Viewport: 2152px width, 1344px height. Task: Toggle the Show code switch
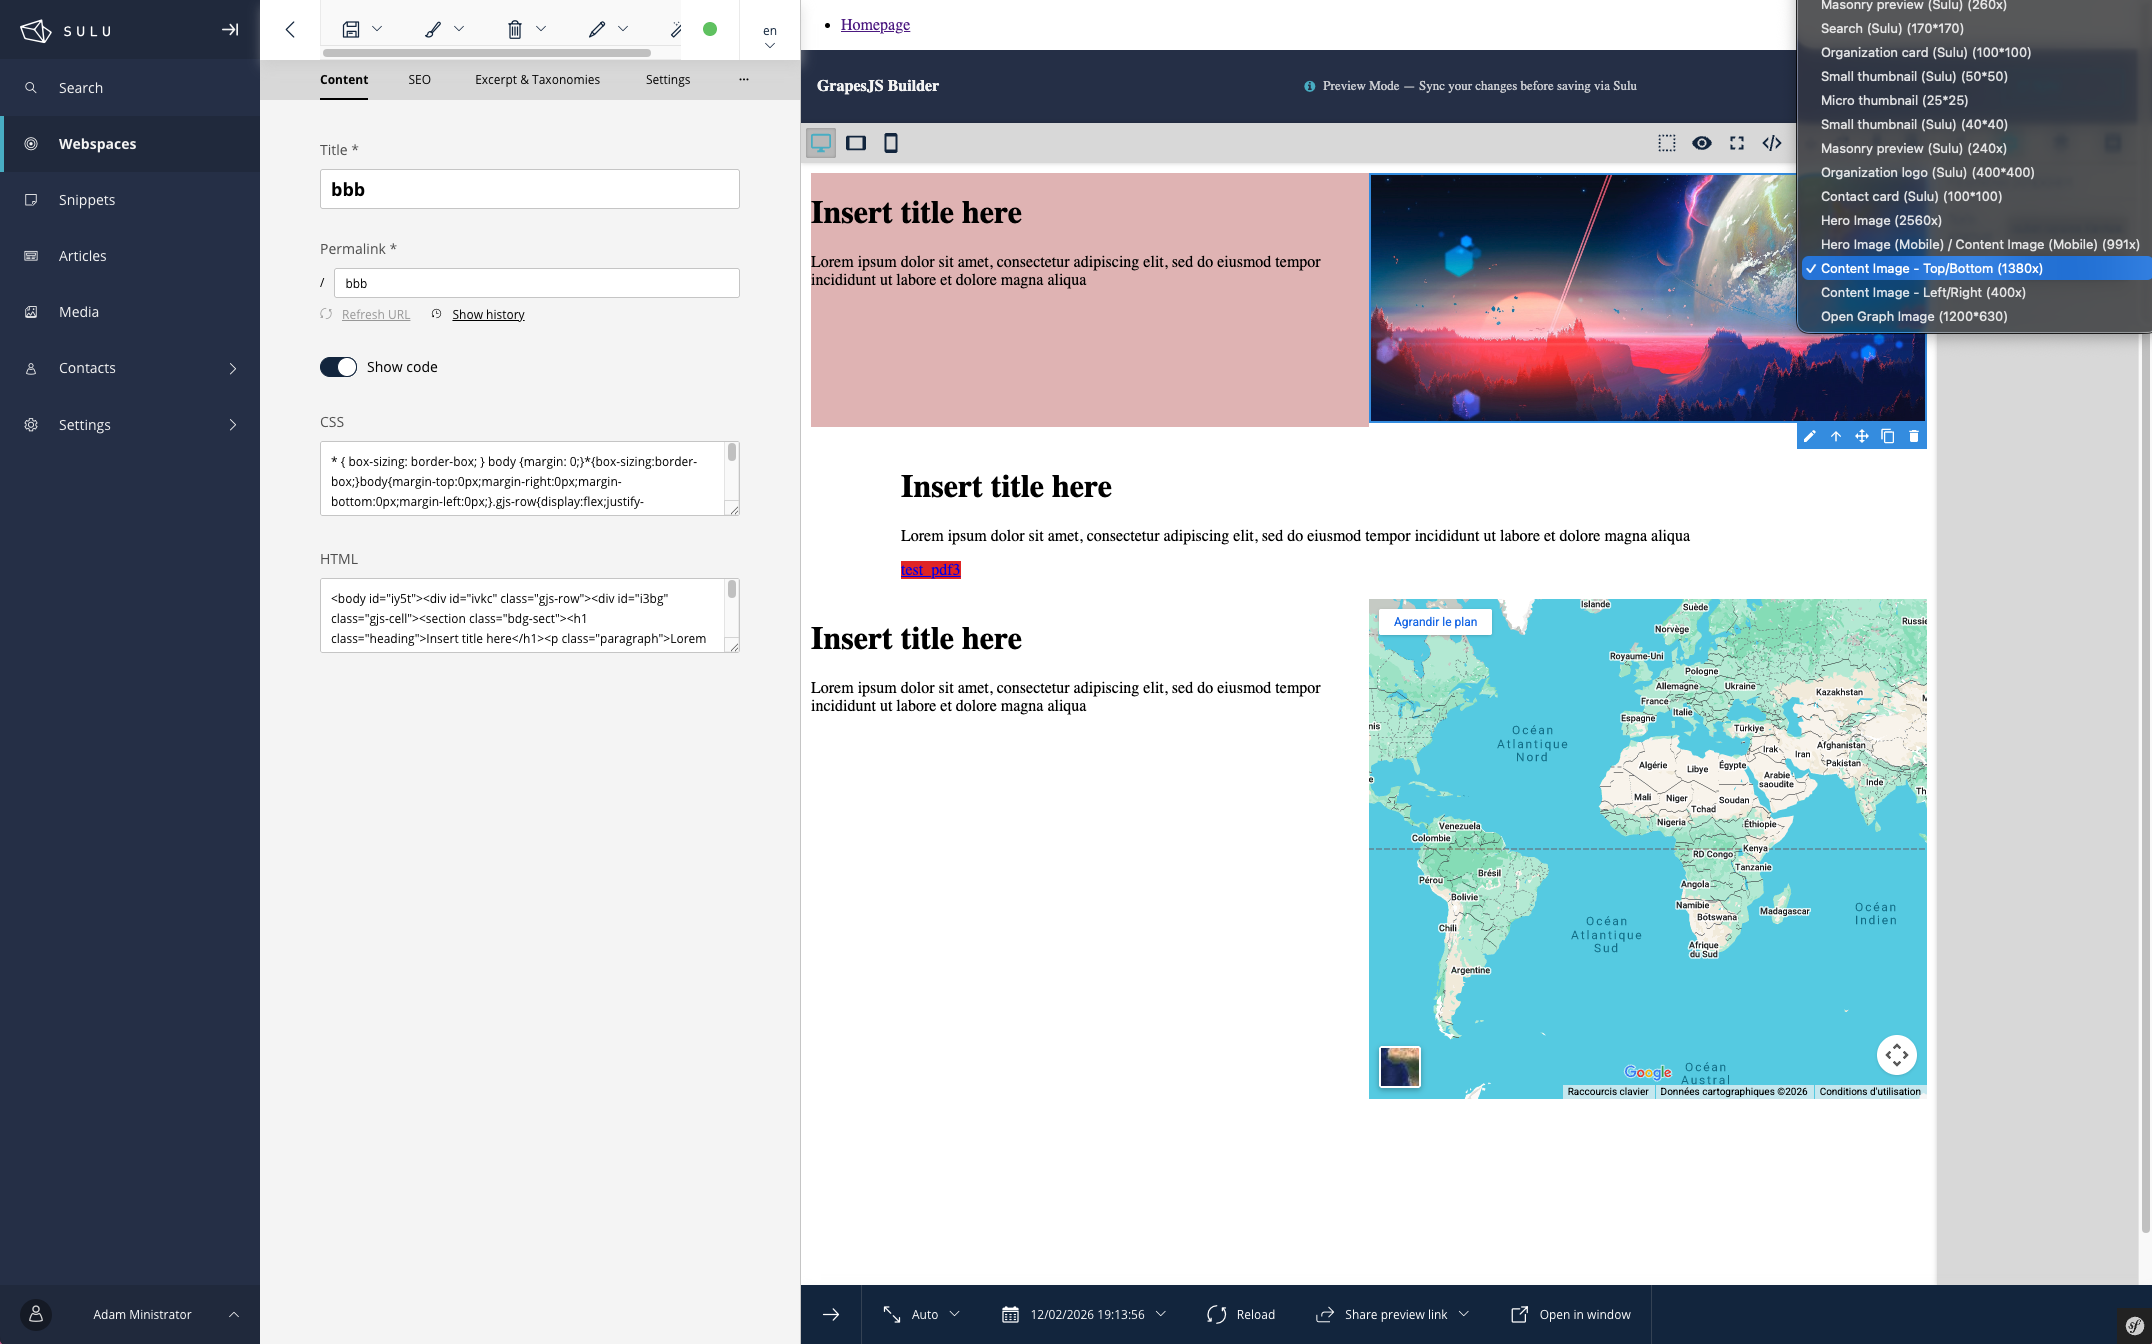pos(339,366)
